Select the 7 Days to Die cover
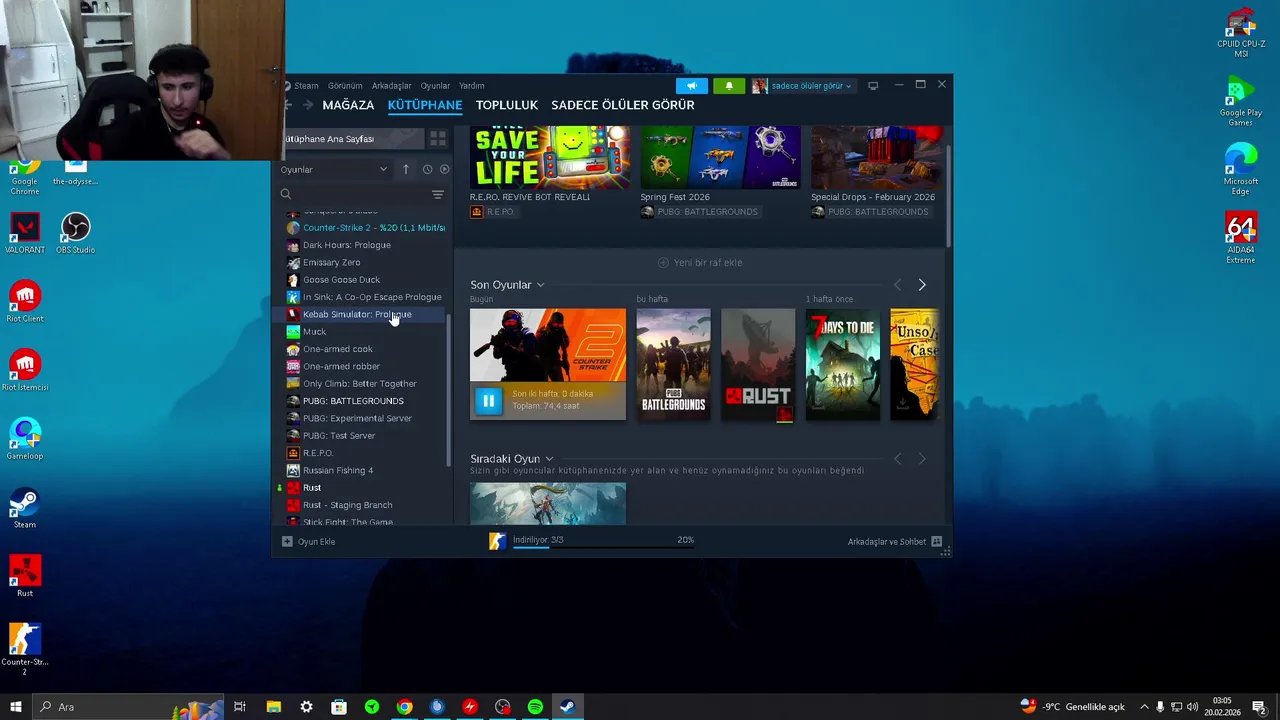1280x720 pixels. (x=843, y=364)
